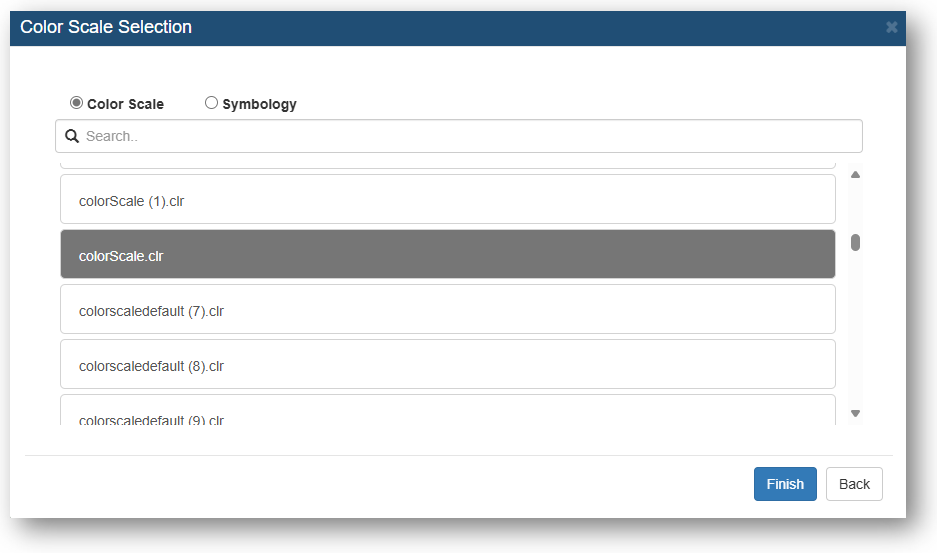The width and height of the screenshot is (937, 553).
Task: Select the Symbology radio button
Action: 212,103
